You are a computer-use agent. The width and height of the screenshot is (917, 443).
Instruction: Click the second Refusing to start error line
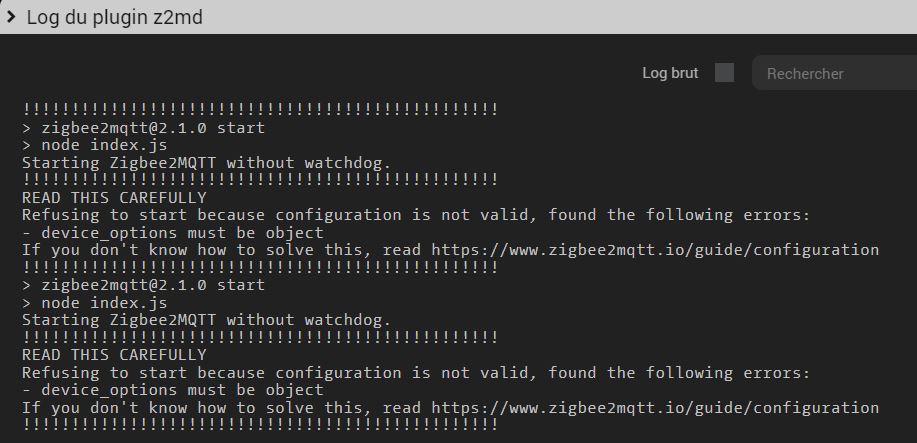(416, 373)
